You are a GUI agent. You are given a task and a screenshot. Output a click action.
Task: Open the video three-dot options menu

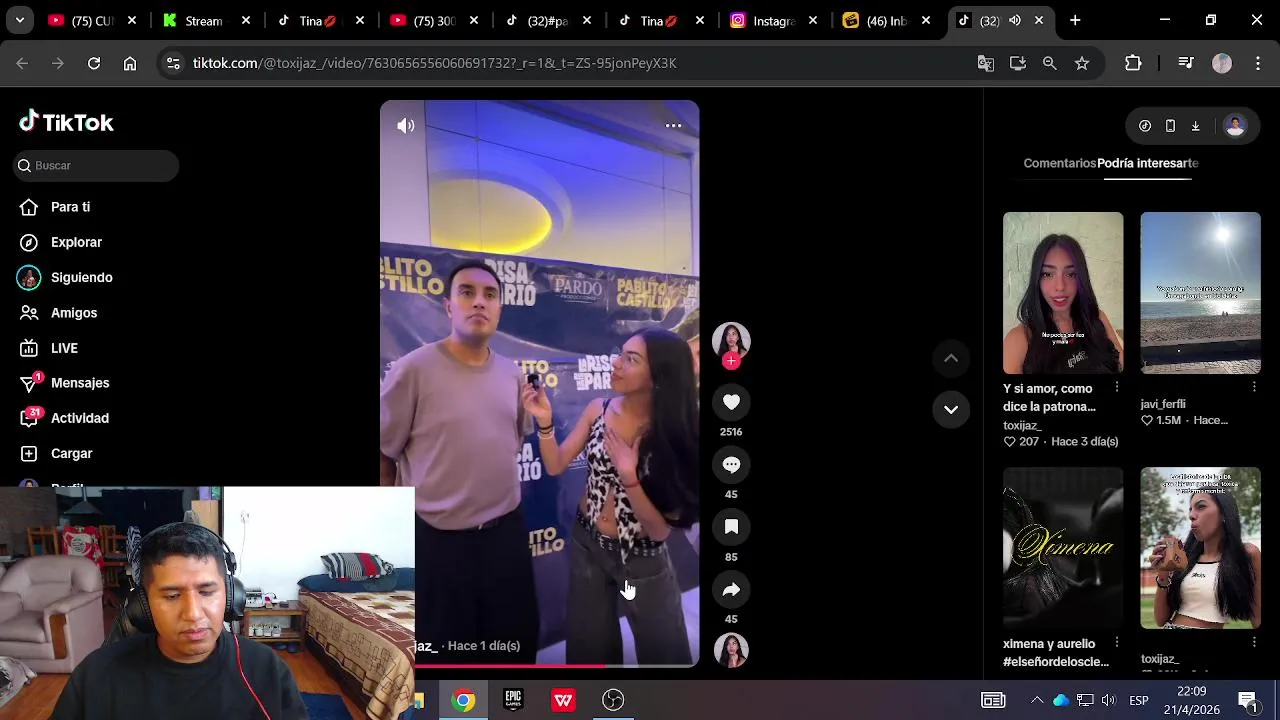[x=673, y=126]
